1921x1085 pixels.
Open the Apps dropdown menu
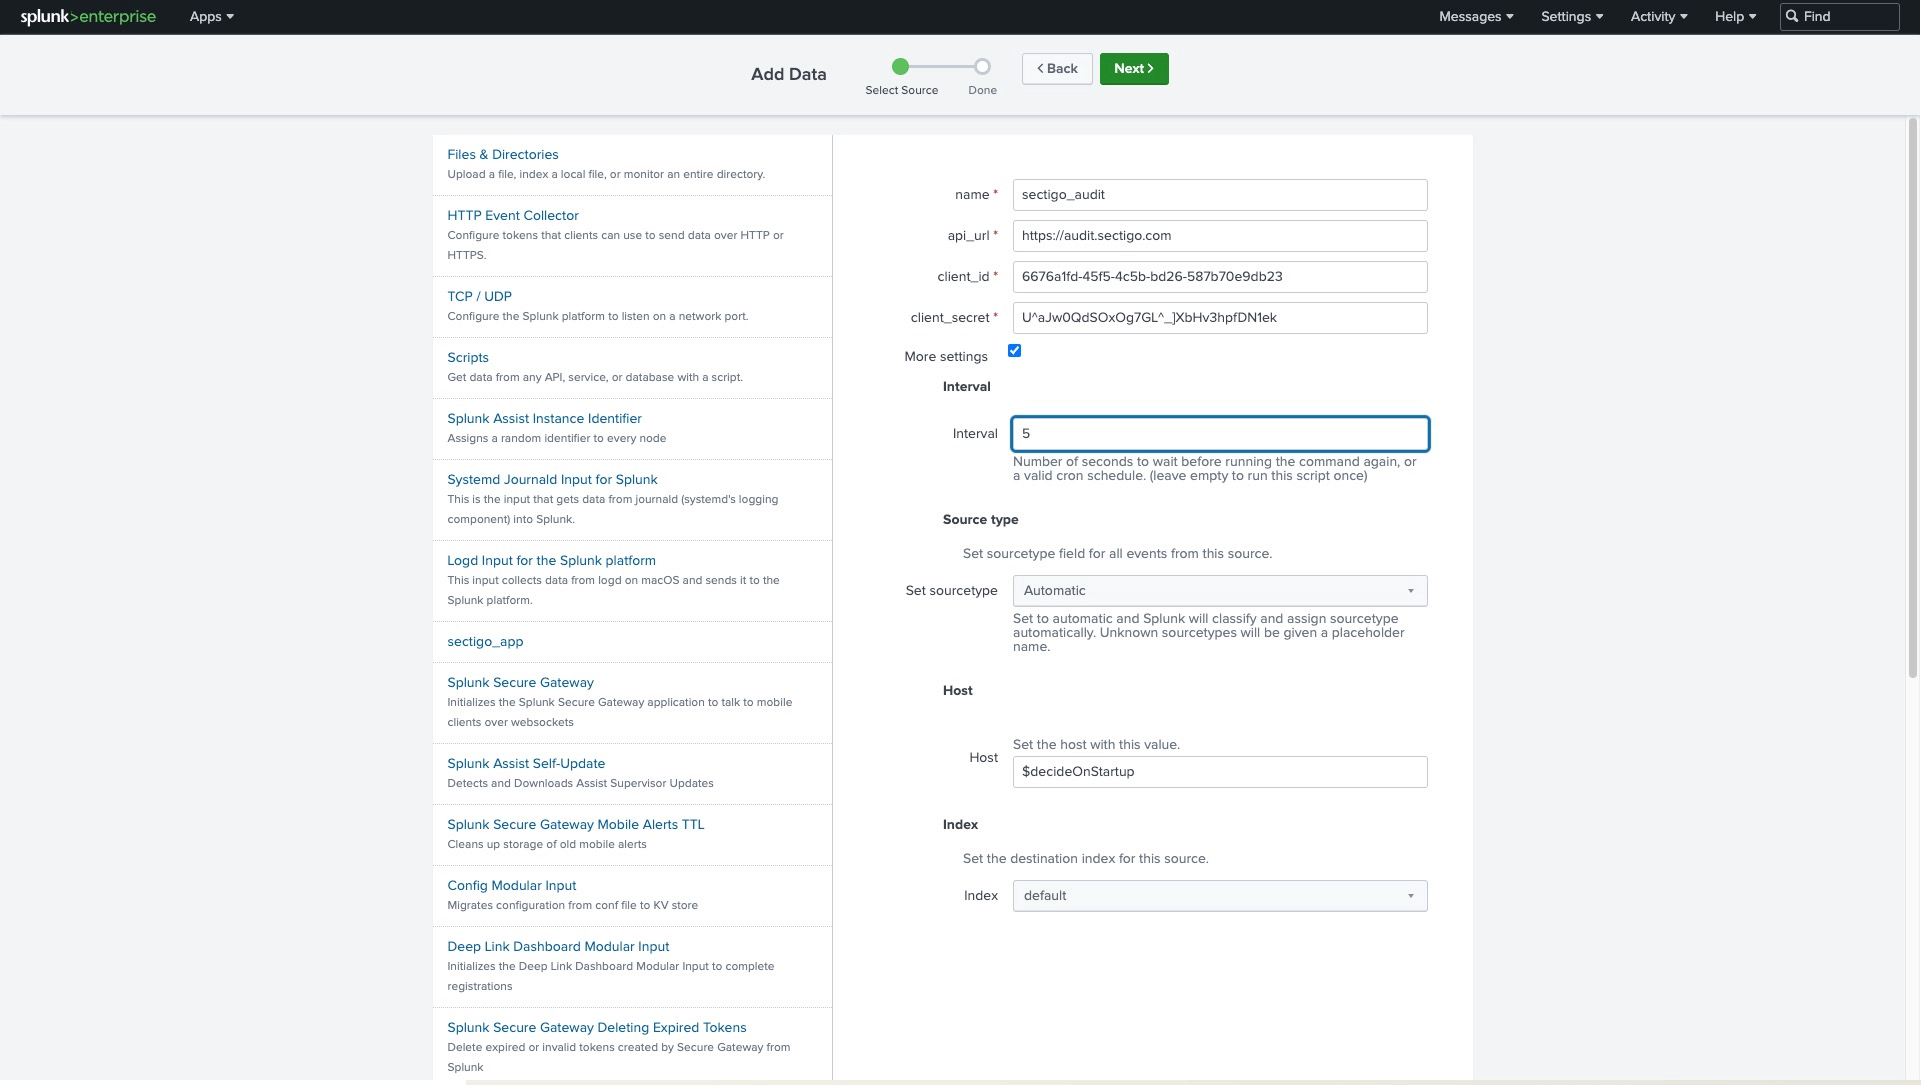click(212, 16)
